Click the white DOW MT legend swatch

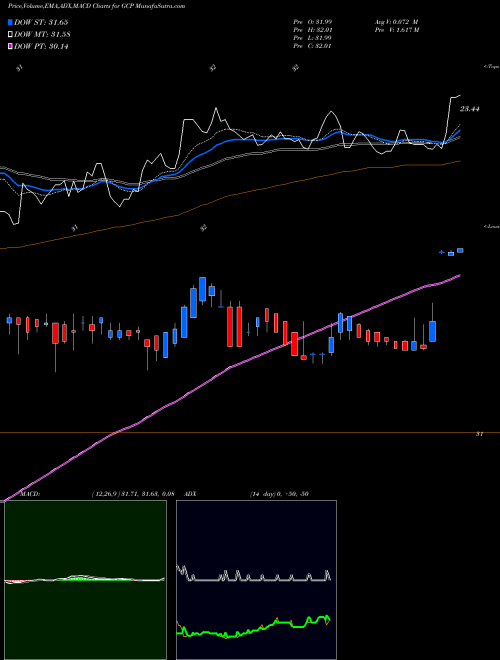coord(10,35)
